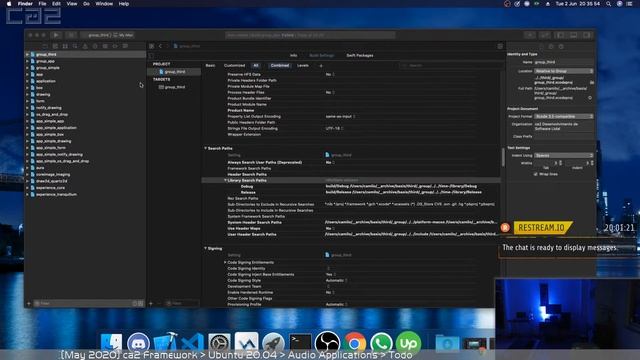Toggle the Wrap lines checkbox
The image size is (640, 360).
pyautogui.click(x=536, y=174)
